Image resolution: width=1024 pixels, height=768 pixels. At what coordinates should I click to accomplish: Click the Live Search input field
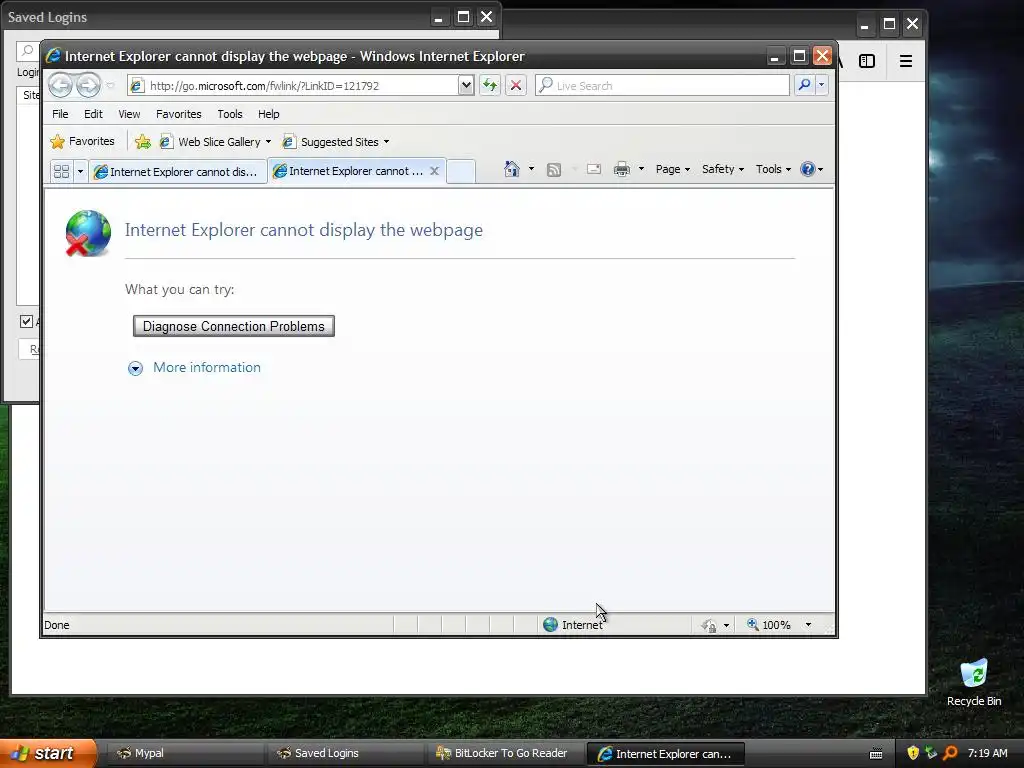click(x=662, y=86)
